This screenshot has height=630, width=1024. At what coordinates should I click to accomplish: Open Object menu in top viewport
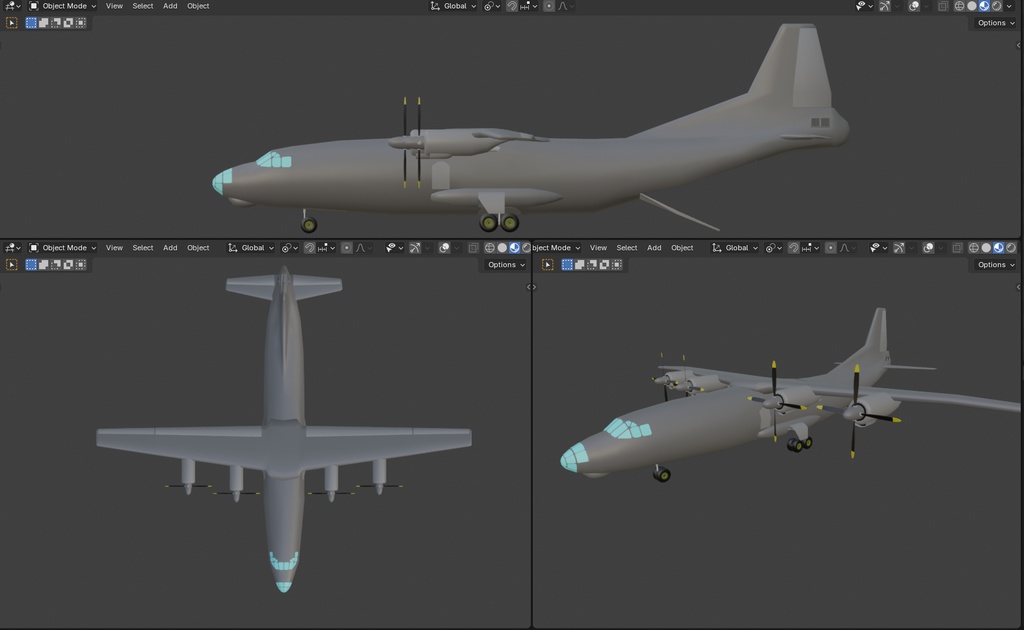[x=198, y=6]
